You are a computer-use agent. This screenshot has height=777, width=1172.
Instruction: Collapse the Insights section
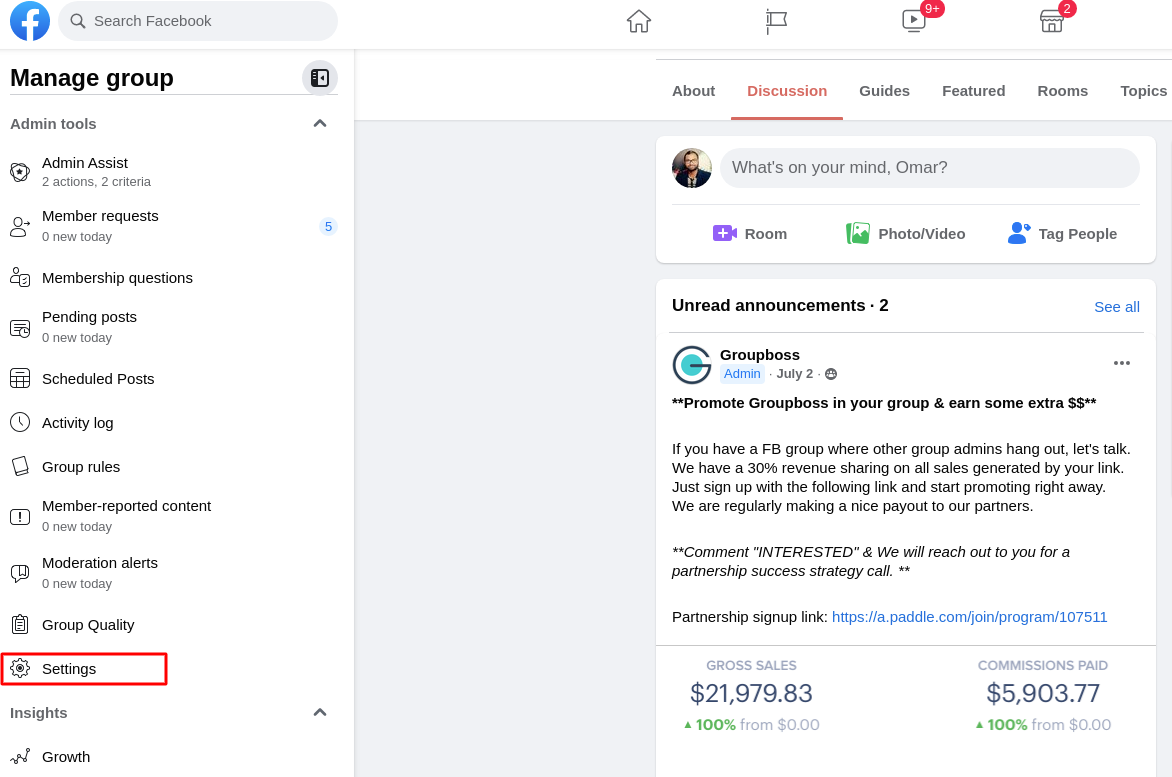[x=320, y=713]
